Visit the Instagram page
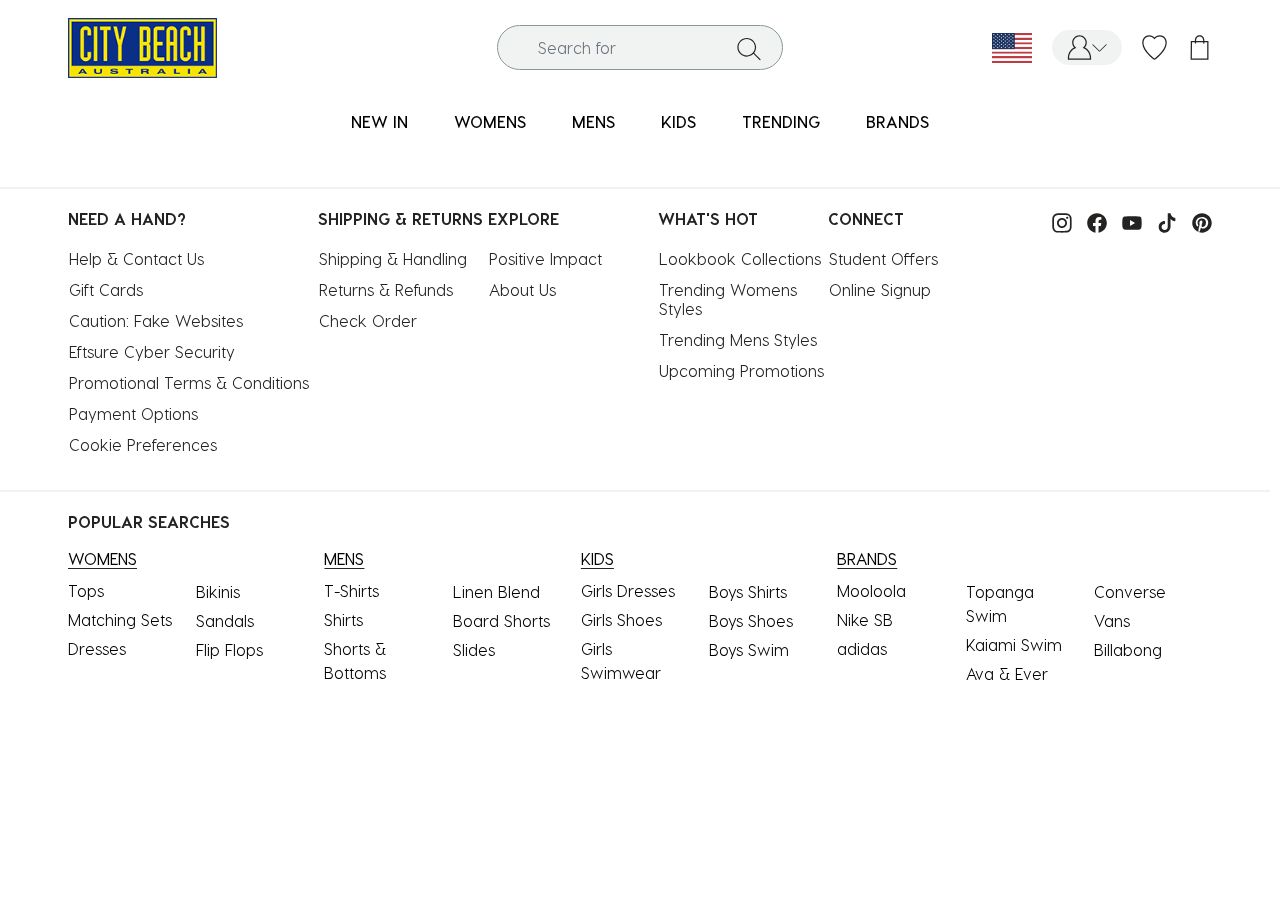Image resolution: width=1280 pixels, height=900 pixels. [1062, 223]
